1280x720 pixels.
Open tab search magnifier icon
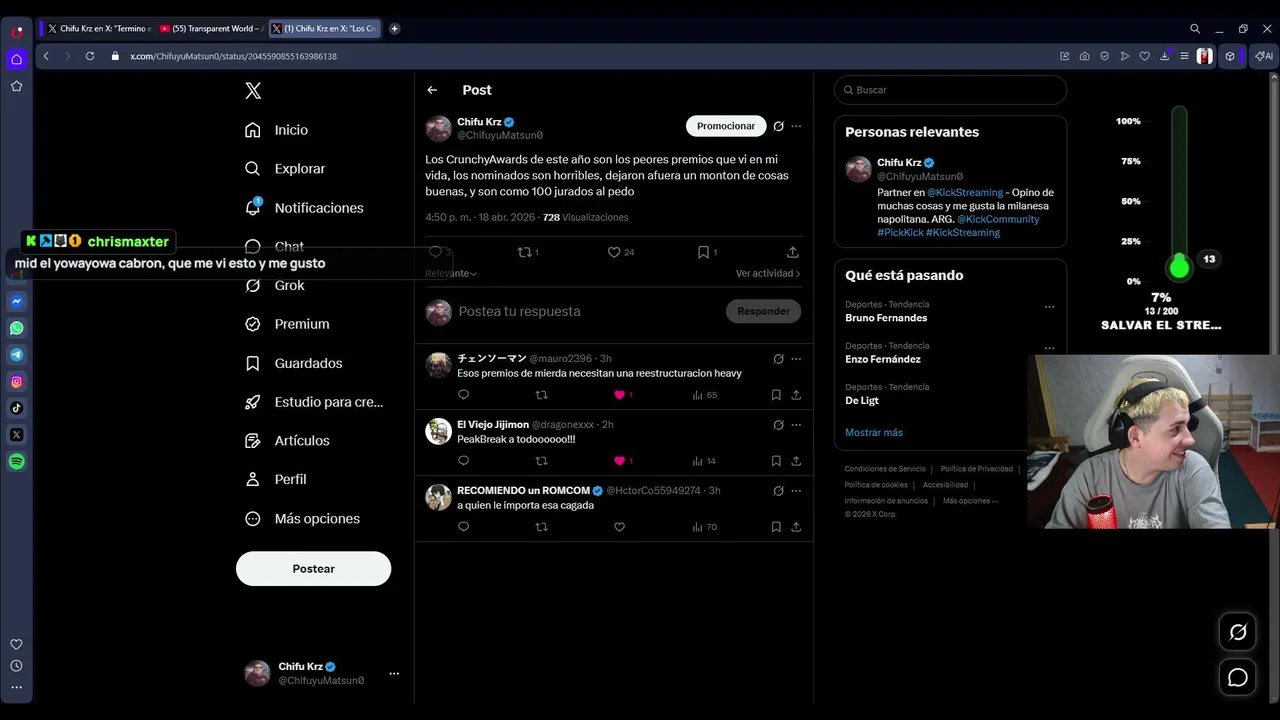1195,29
